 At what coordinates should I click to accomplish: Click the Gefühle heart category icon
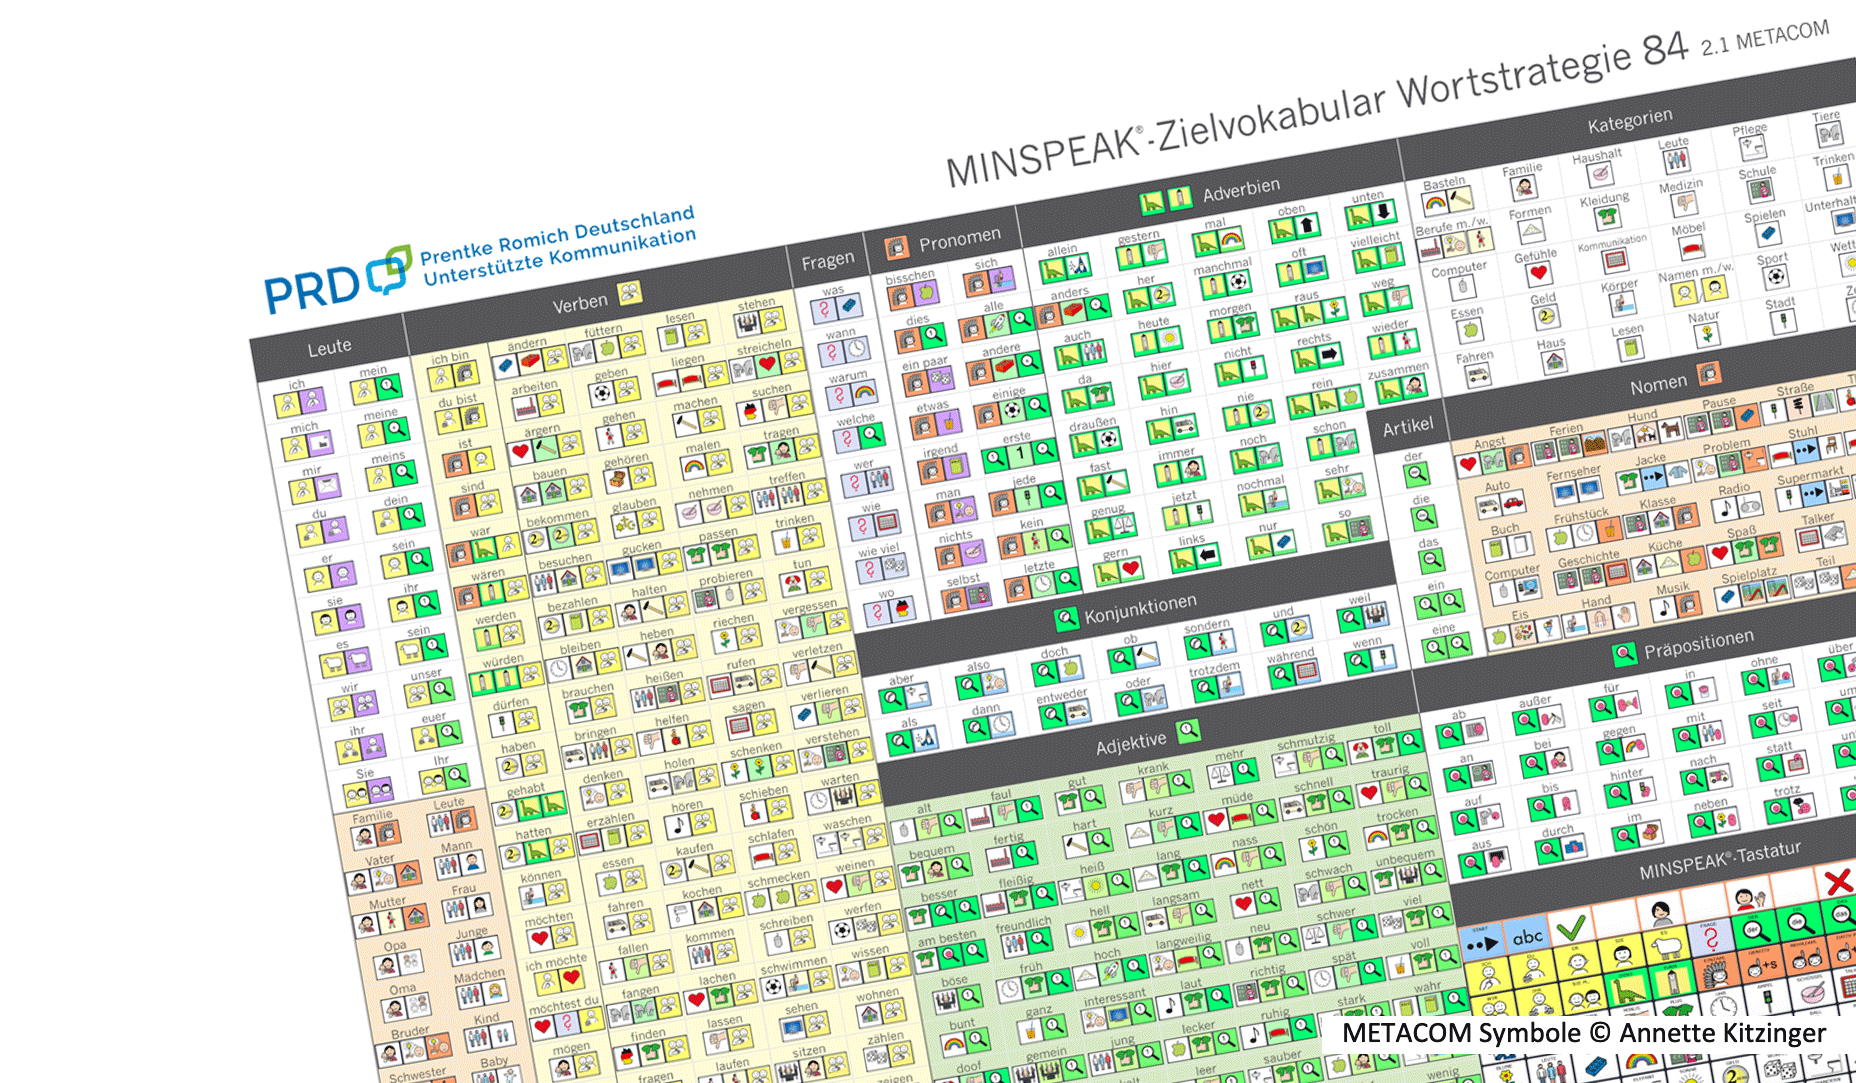tap(1539, 273)
